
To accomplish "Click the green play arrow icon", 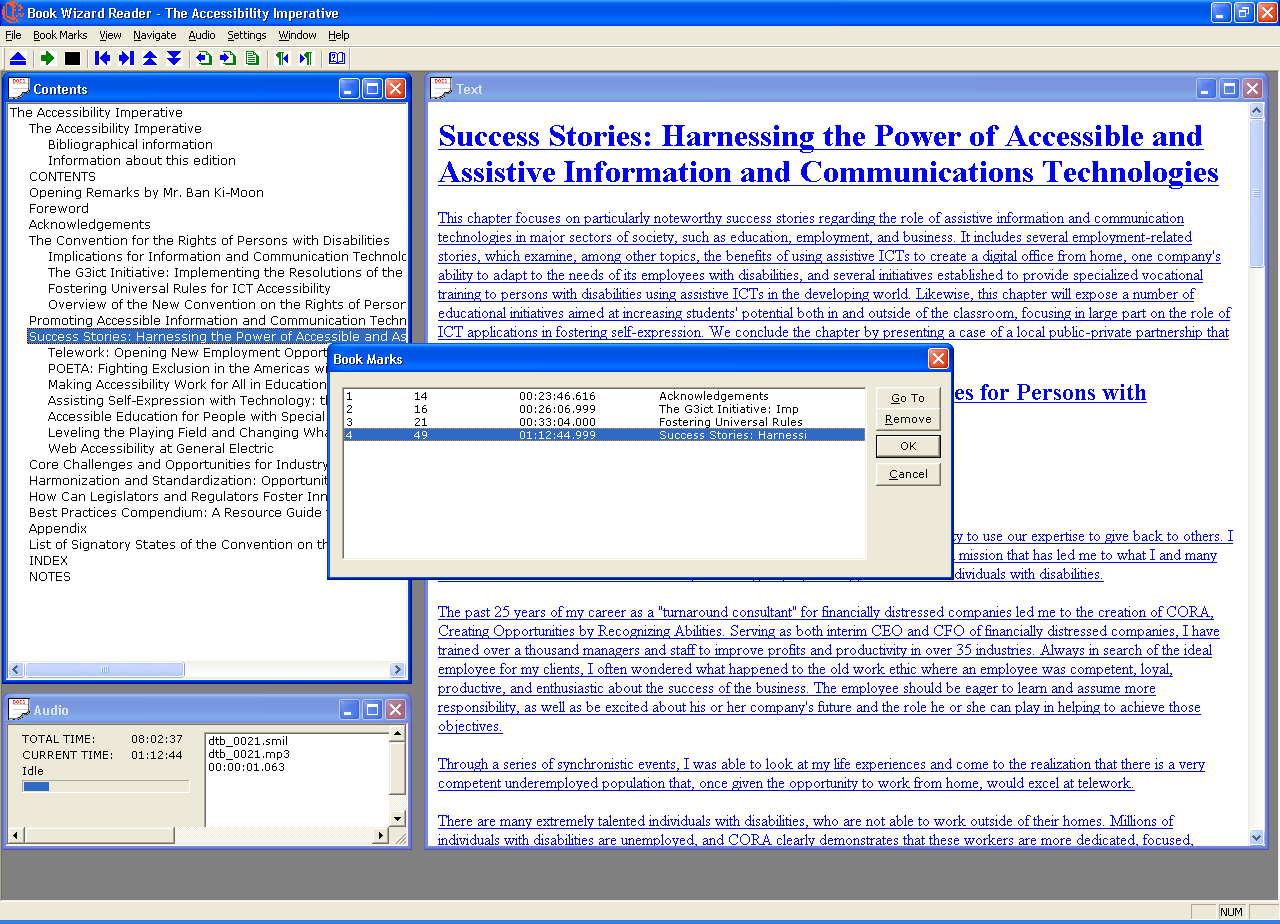I will [47, 59].
